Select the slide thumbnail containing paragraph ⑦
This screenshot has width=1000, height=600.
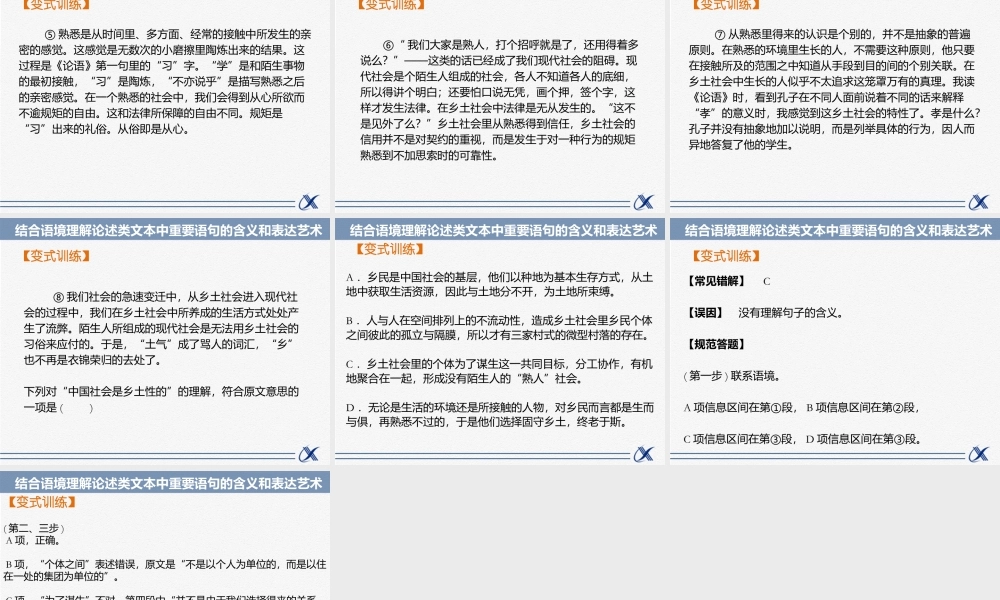click(x=835, y=106)
